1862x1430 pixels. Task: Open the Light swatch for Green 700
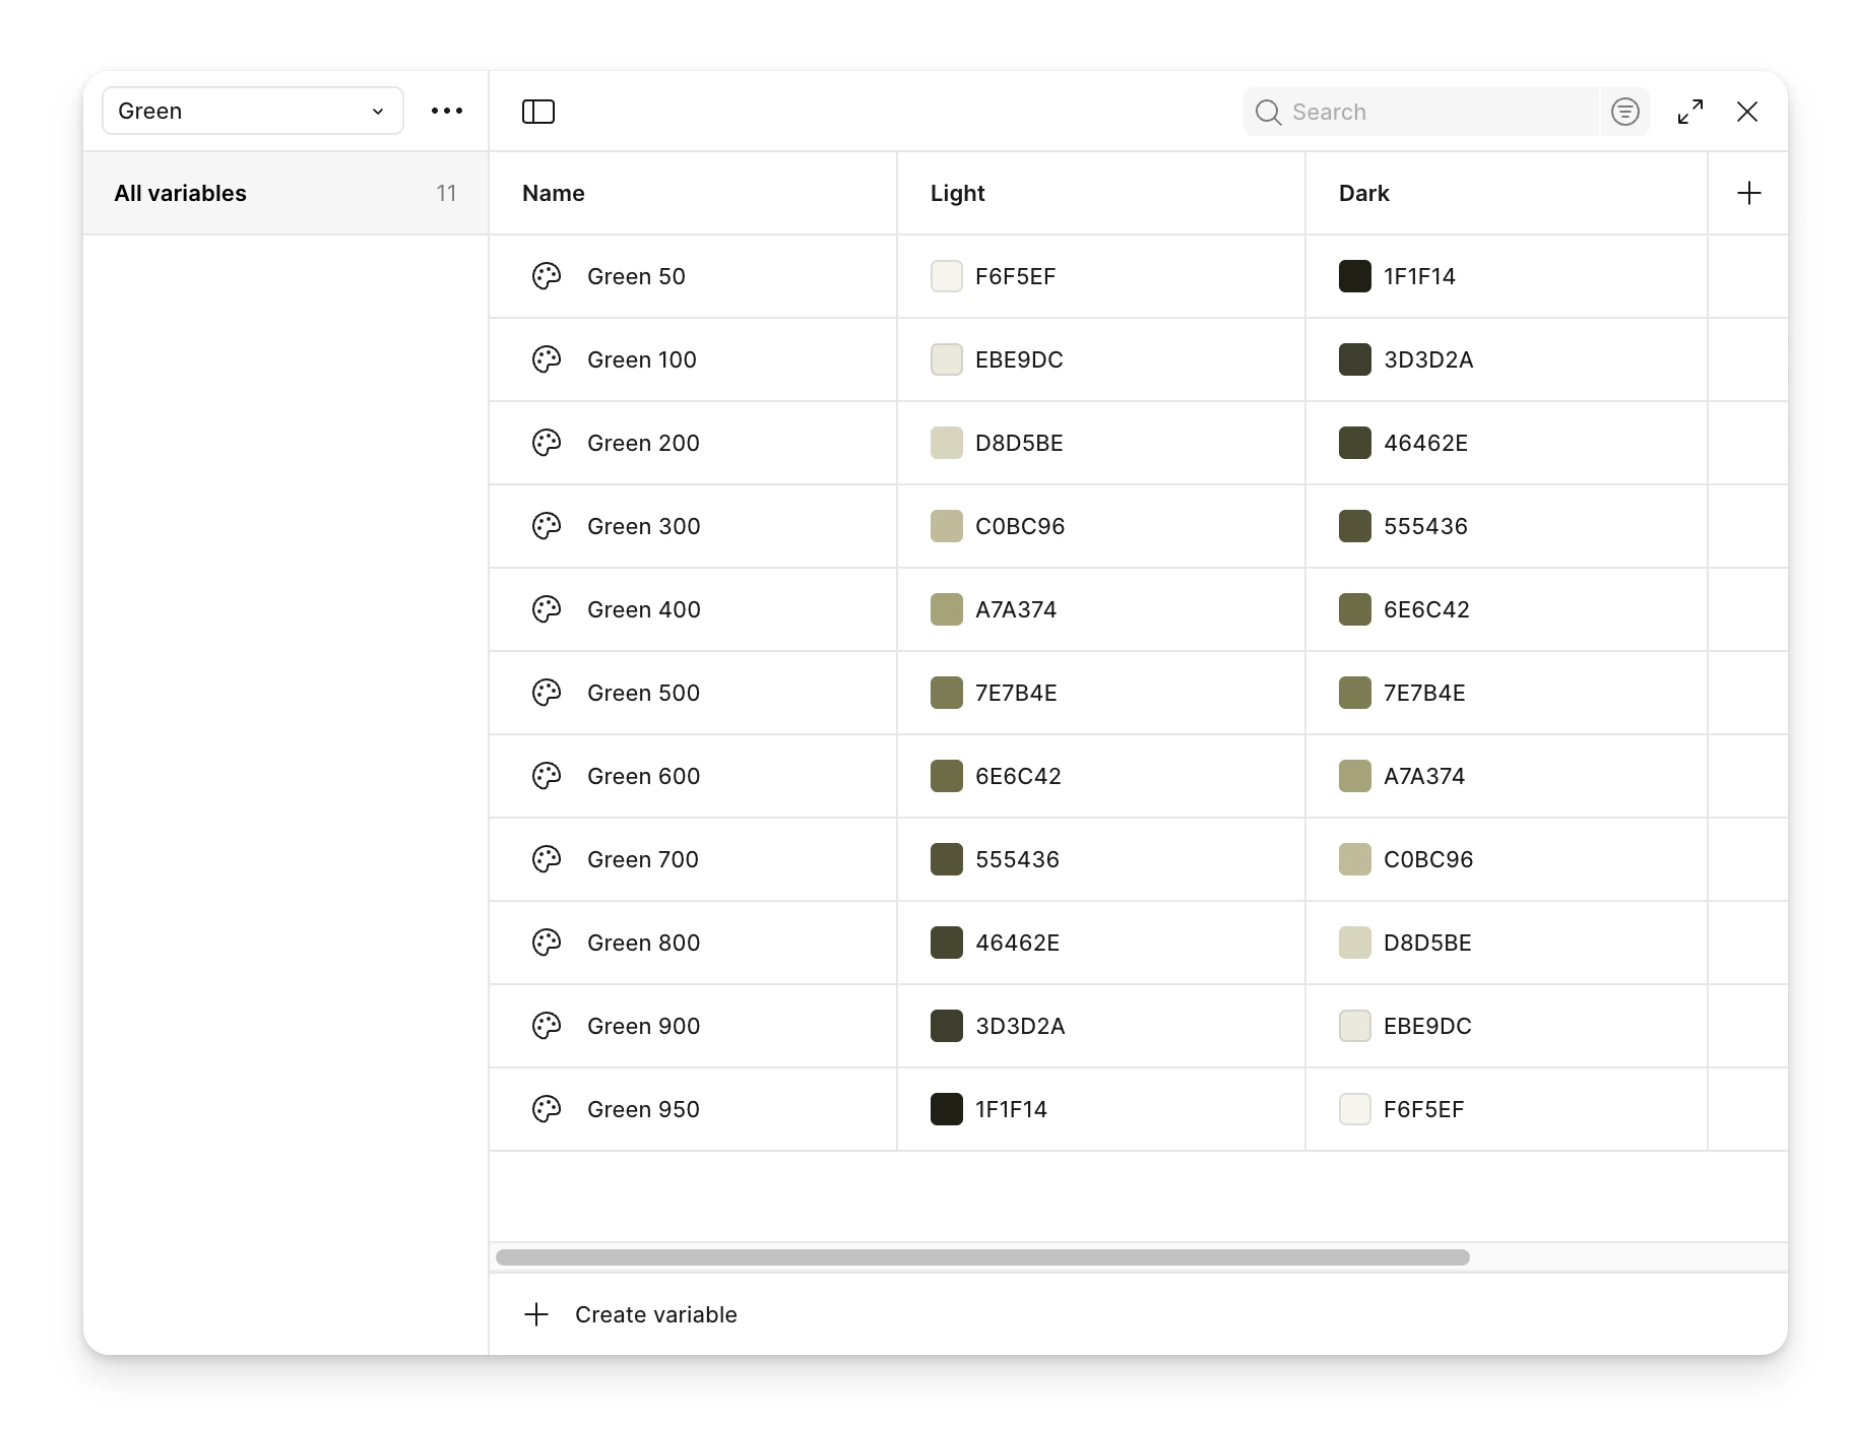coord(946,858)
